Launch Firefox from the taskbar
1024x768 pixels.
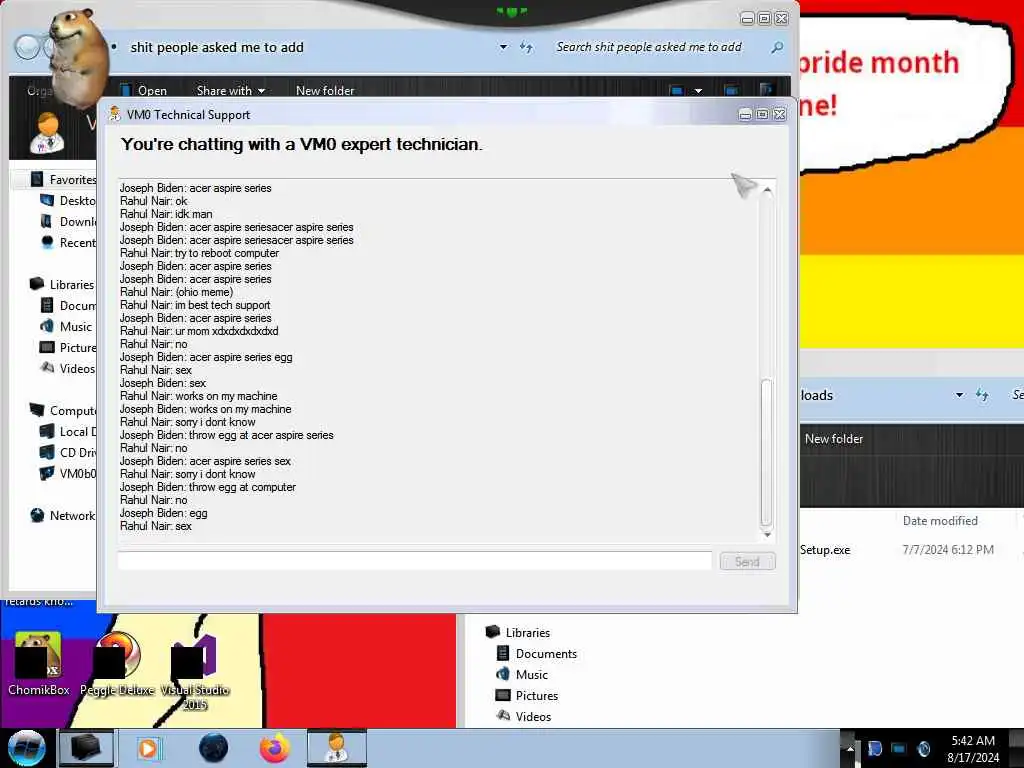(275, 748)
